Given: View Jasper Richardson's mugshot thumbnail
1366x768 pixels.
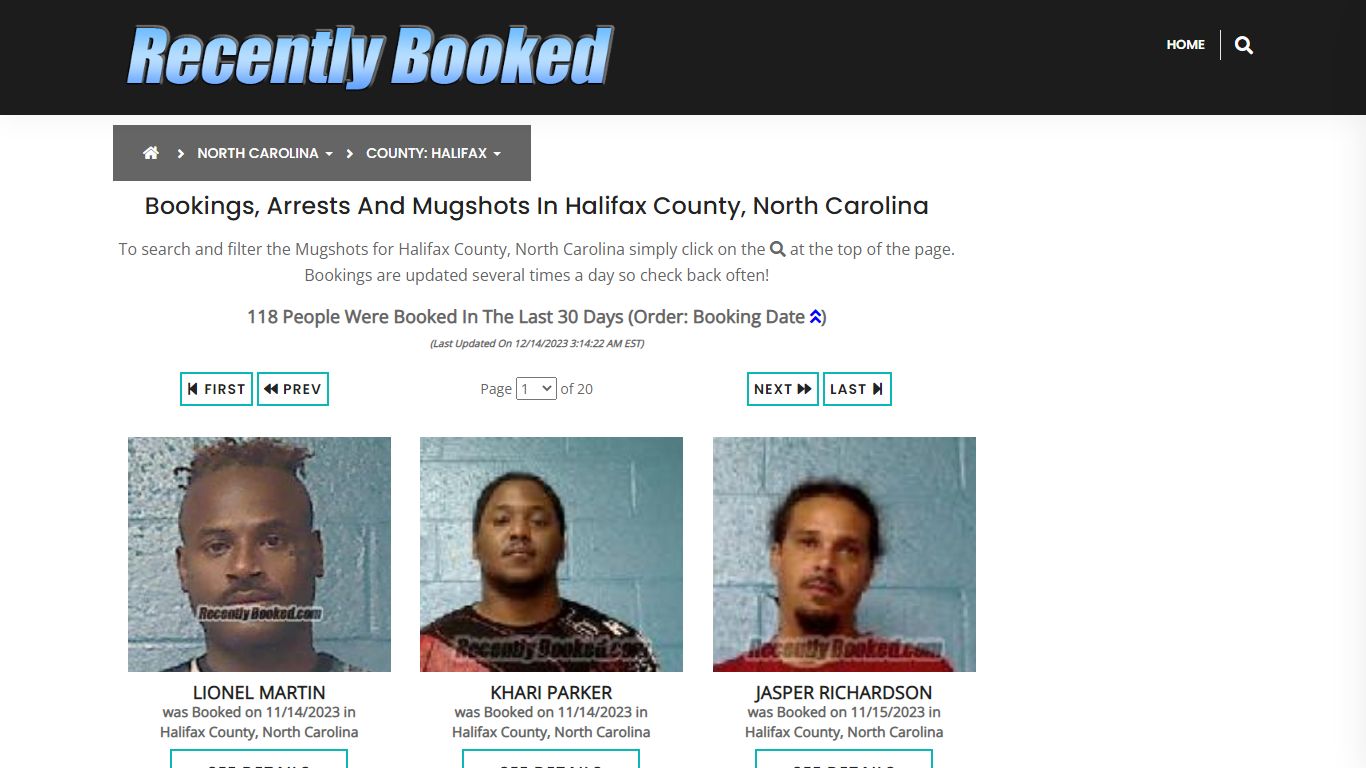Looking at the screenshot, I should 844,554.
